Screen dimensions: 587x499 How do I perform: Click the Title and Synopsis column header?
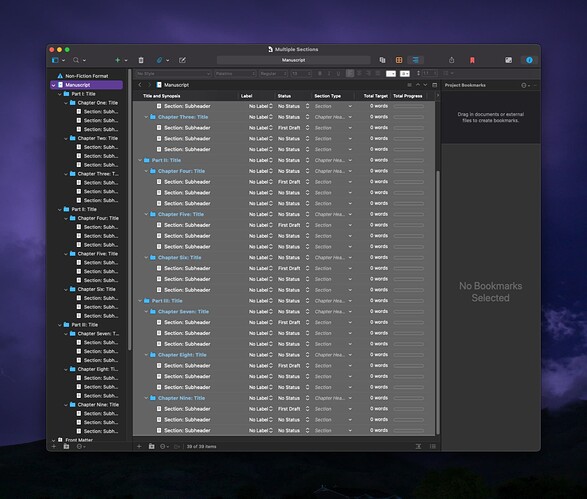point(162,96)
